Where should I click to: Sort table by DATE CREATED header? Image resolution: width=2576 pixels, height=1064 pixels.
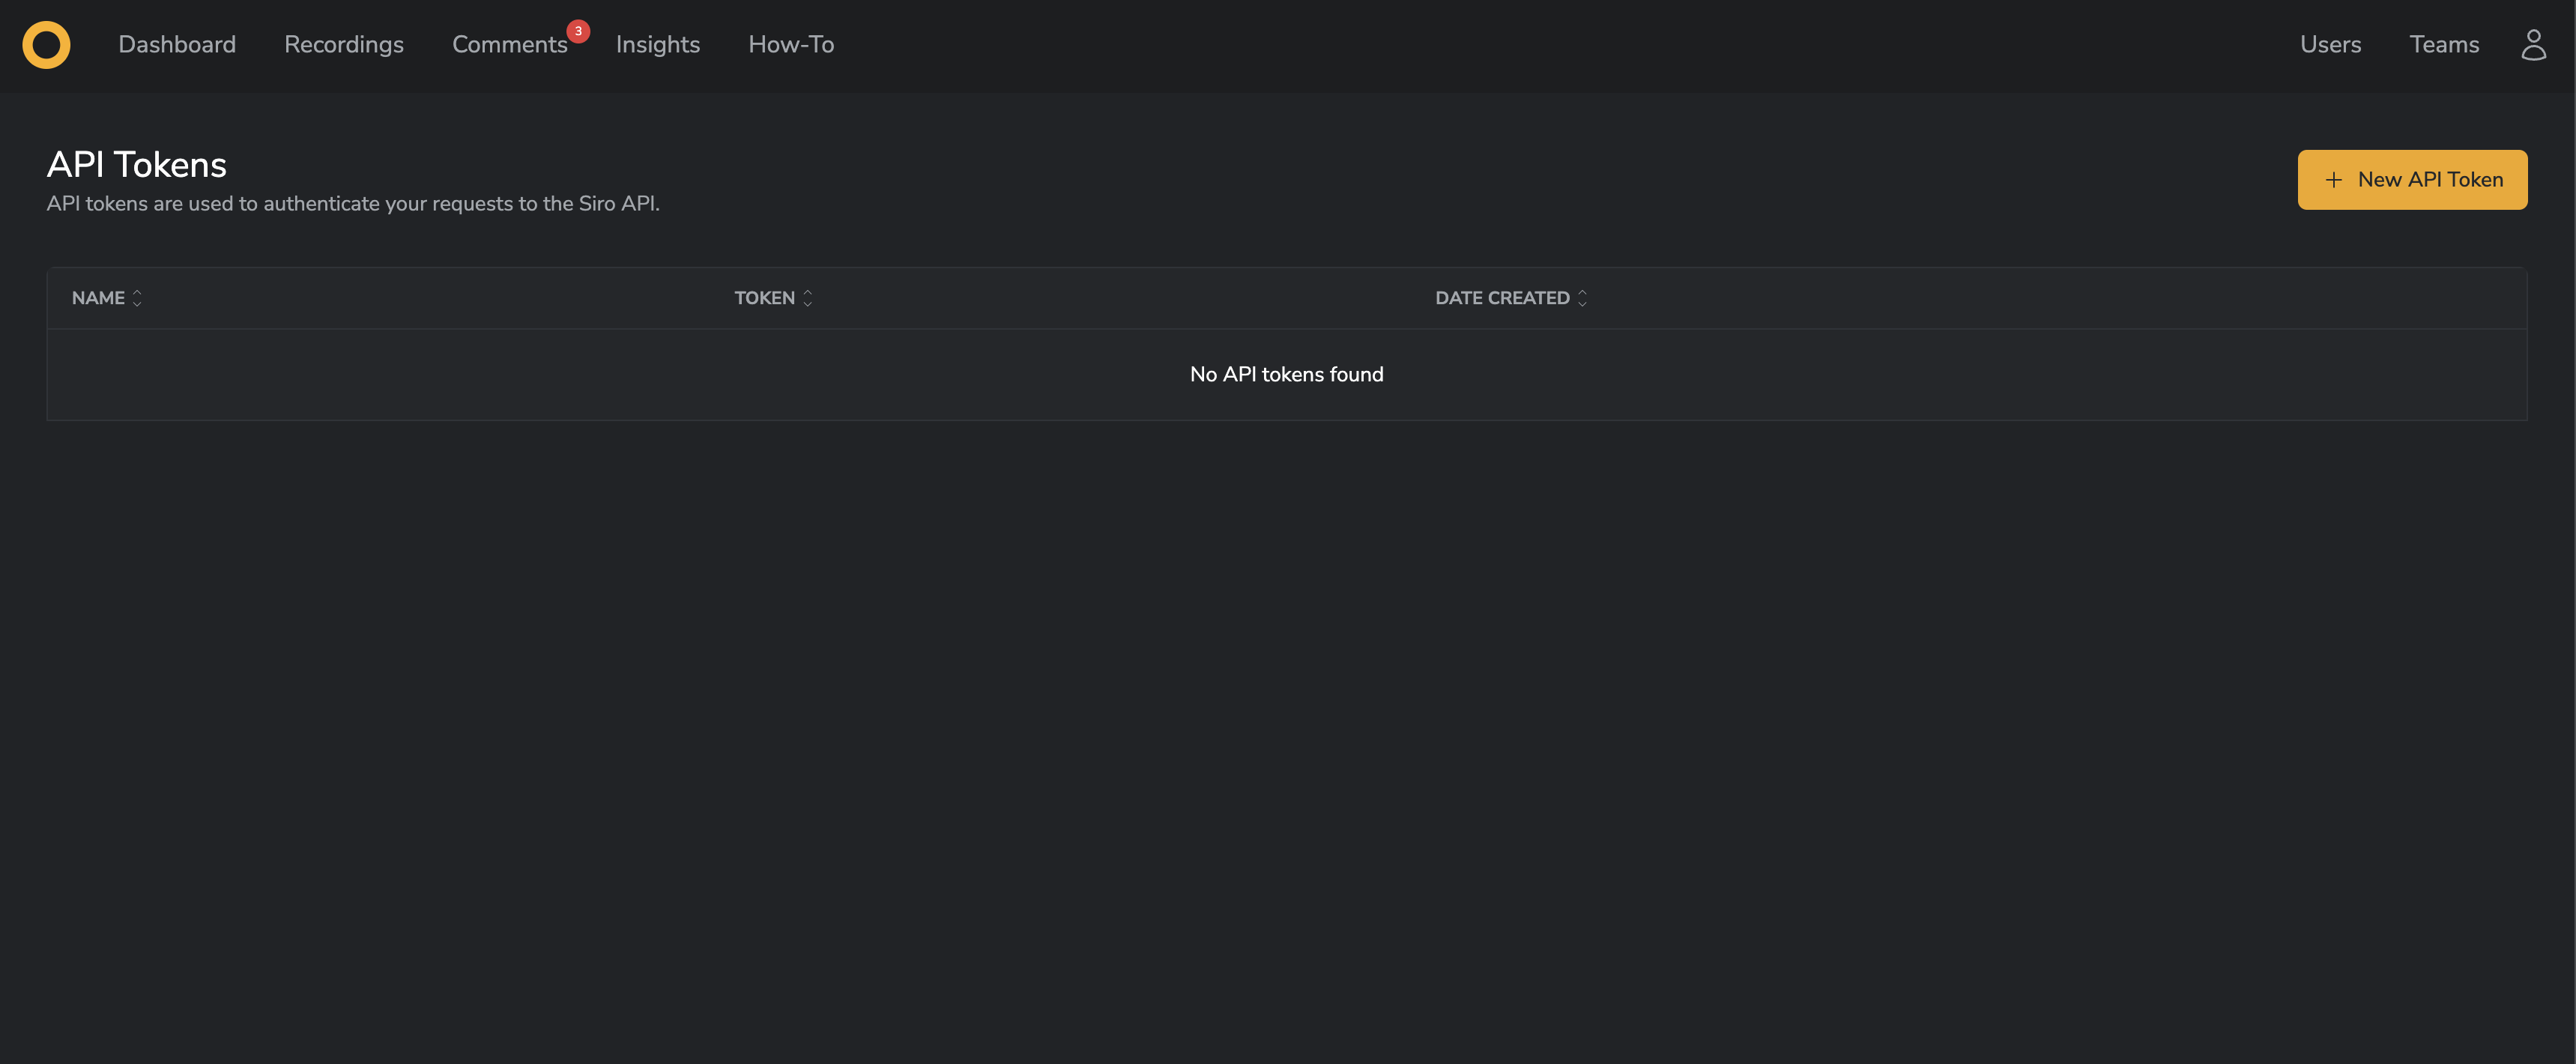pos(1502,298)
